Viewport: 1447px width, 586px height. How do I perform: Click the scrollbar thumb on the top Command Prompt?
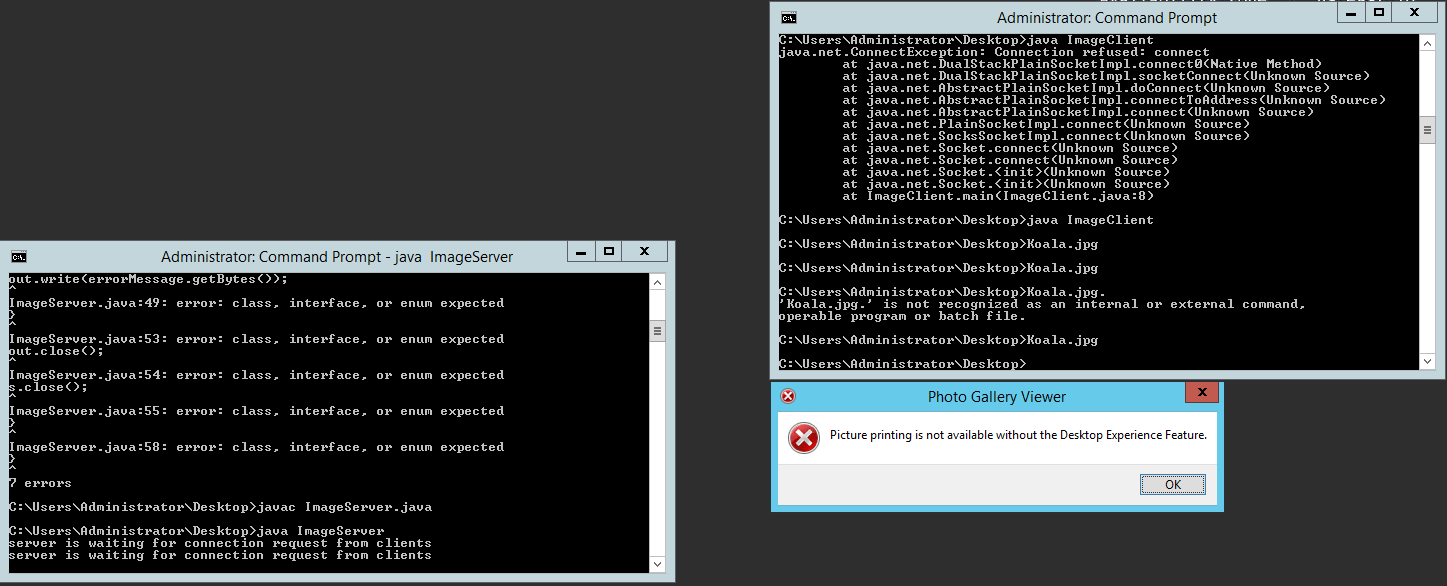[1427, 128]
